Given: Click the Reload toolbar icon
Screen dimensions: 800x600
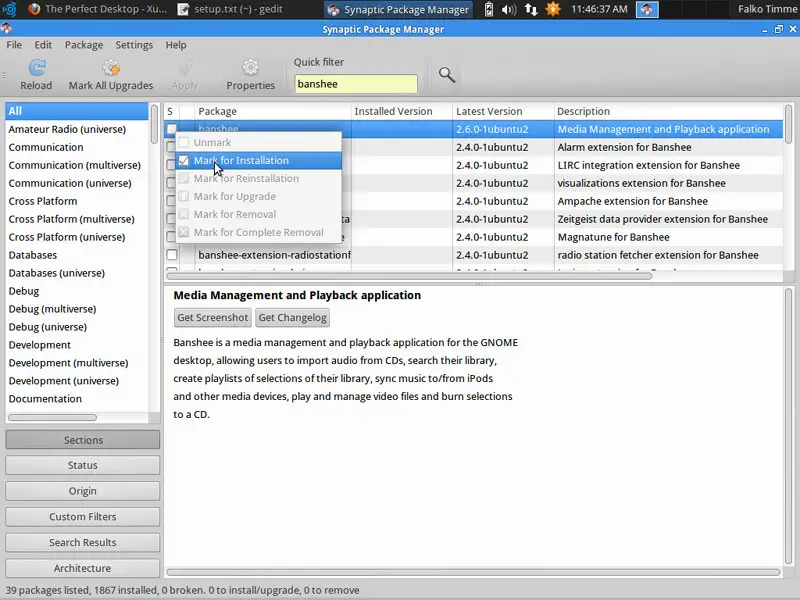Looking at the screenshot, I should coord(36,68).
